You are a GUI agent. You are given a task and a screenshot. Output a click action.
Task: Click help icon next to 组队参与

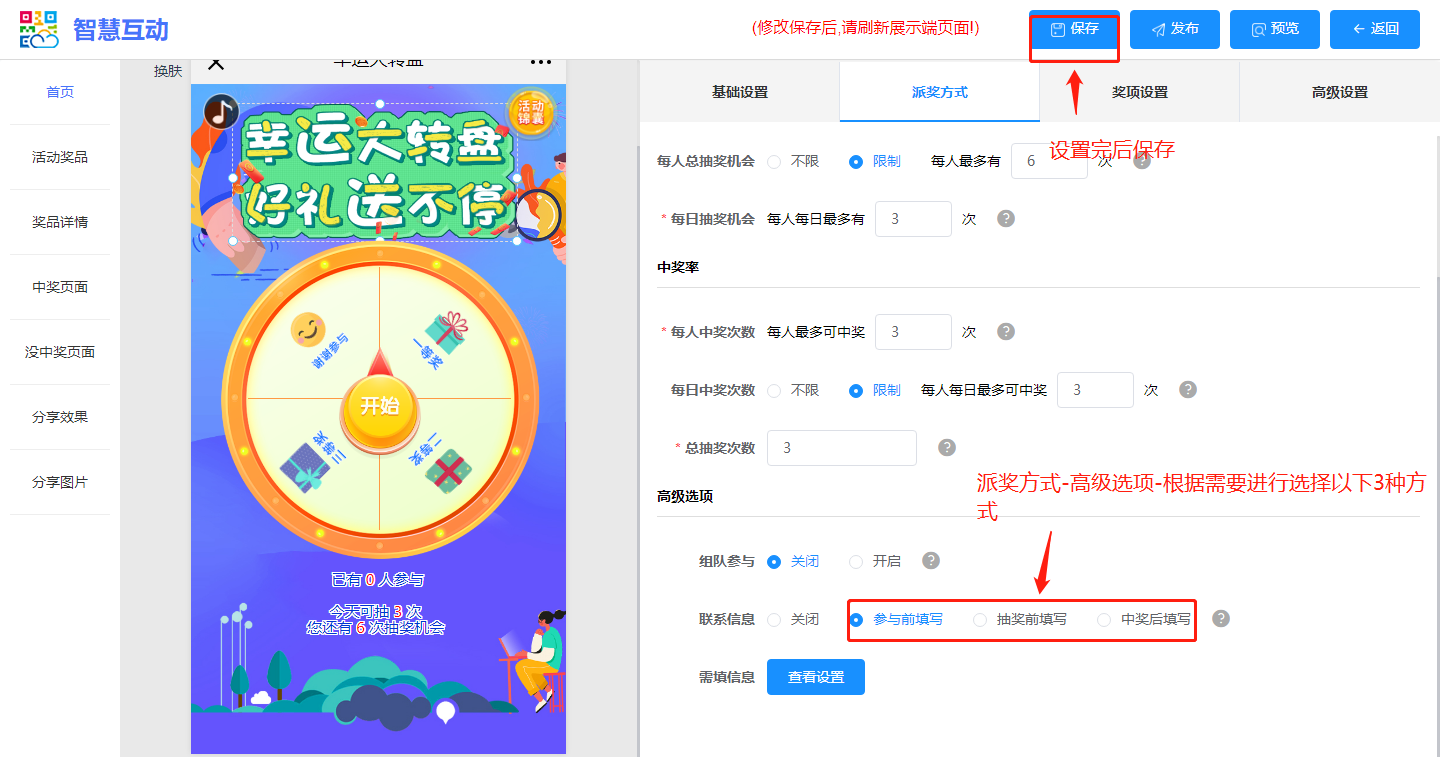pyautogui.click(x=931, y=561)
